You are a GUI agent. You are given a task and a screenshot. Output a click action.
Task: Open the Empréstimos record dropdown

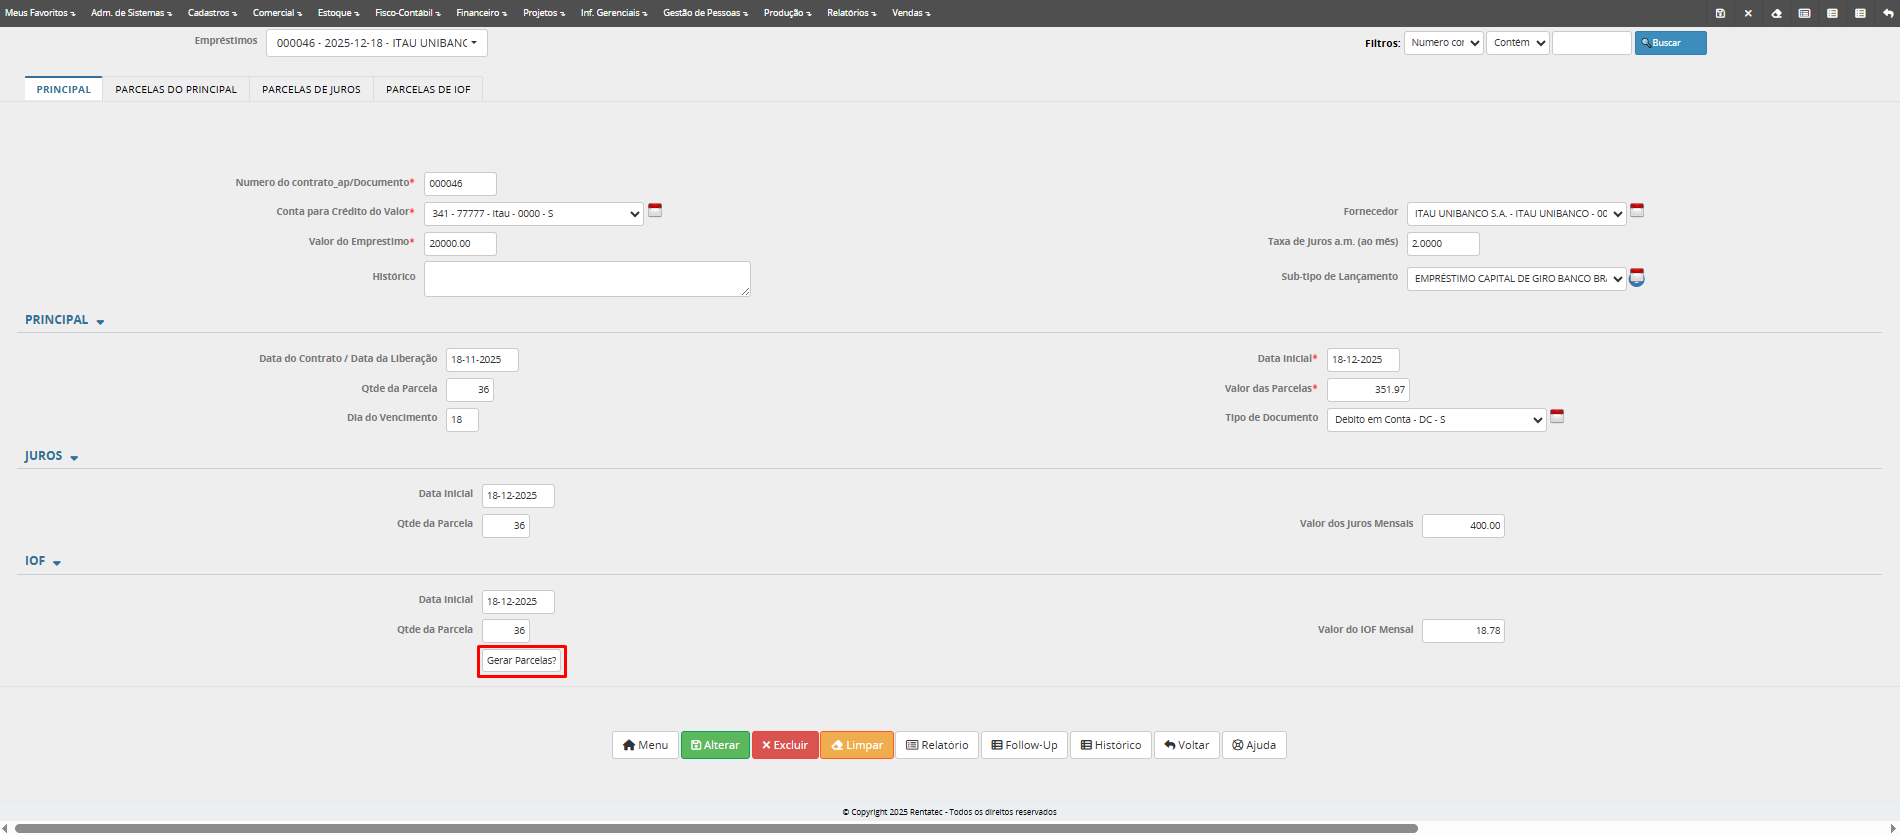376,43
